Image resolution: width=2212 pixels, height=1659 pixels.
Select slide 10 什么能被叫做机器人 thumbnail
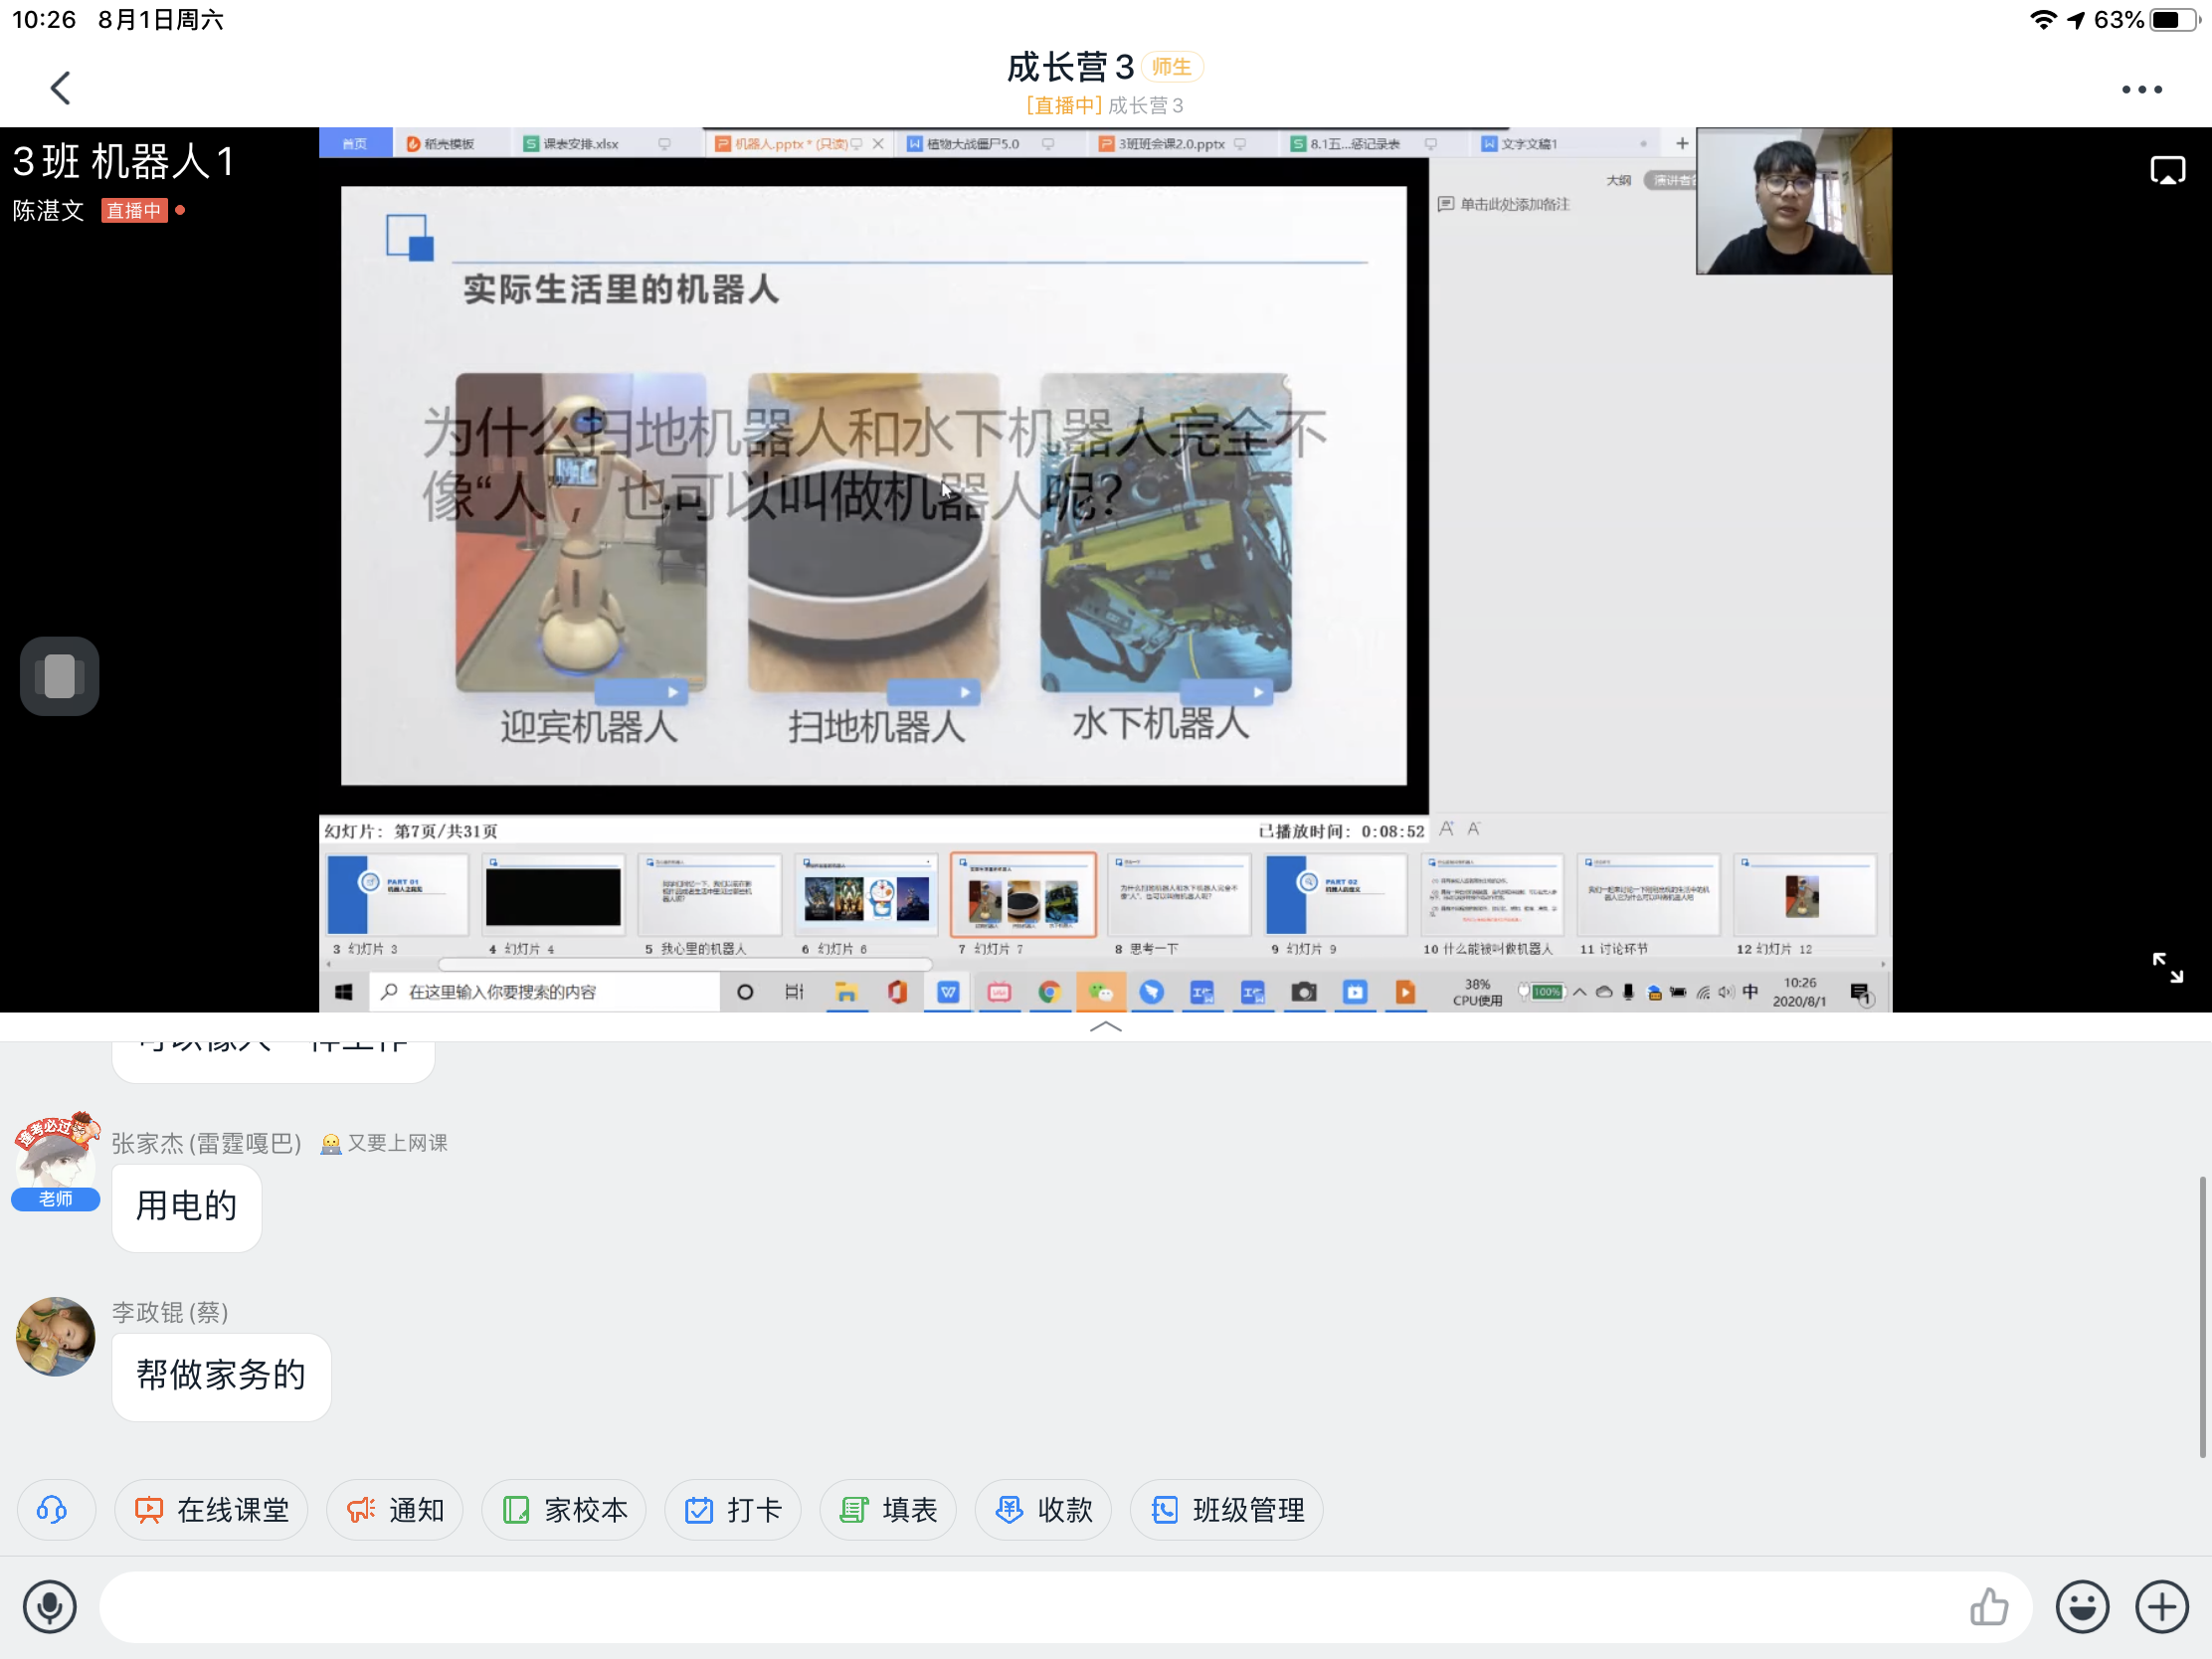click(x=1492, y=895)
